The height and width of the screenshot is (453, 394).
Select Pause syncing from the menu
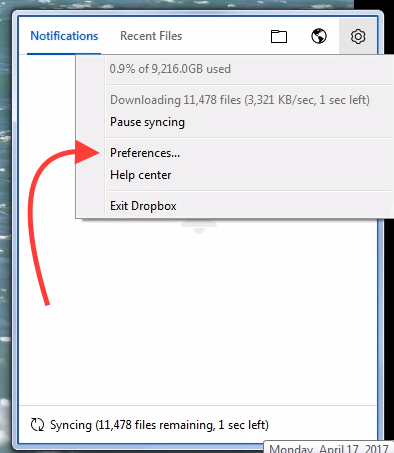pos(147,122)
